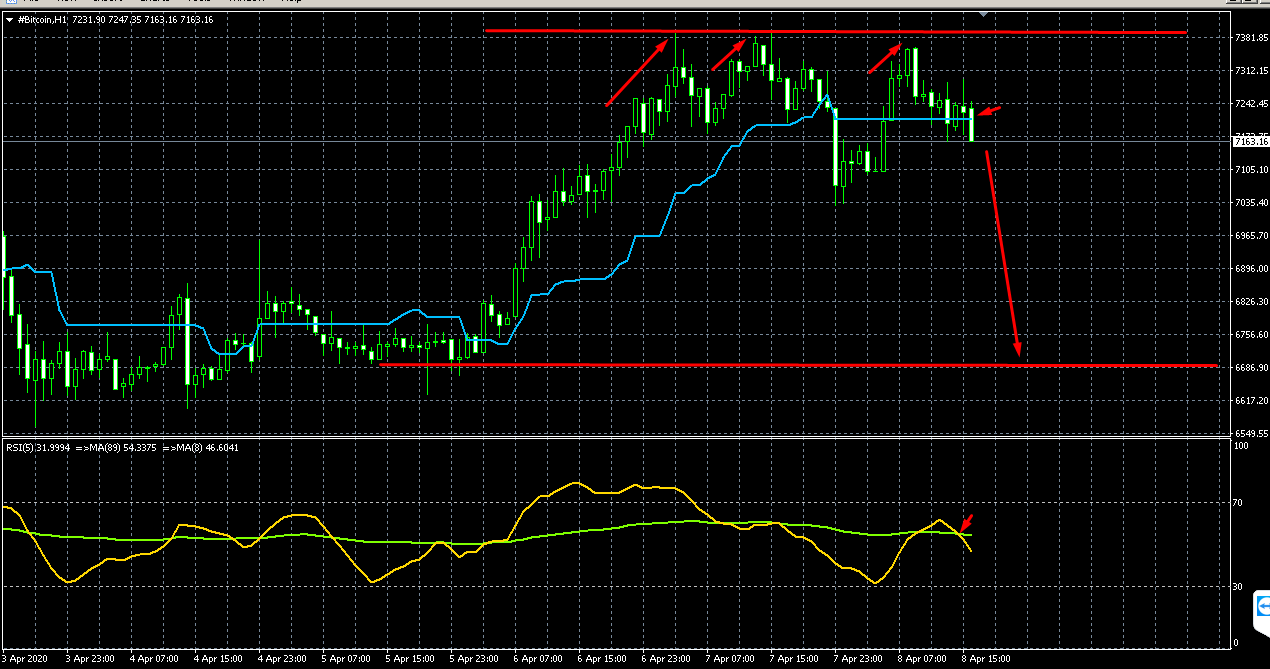Click the 7312.15 price axis label
1270x669 pixels.
pos(1251,71)
